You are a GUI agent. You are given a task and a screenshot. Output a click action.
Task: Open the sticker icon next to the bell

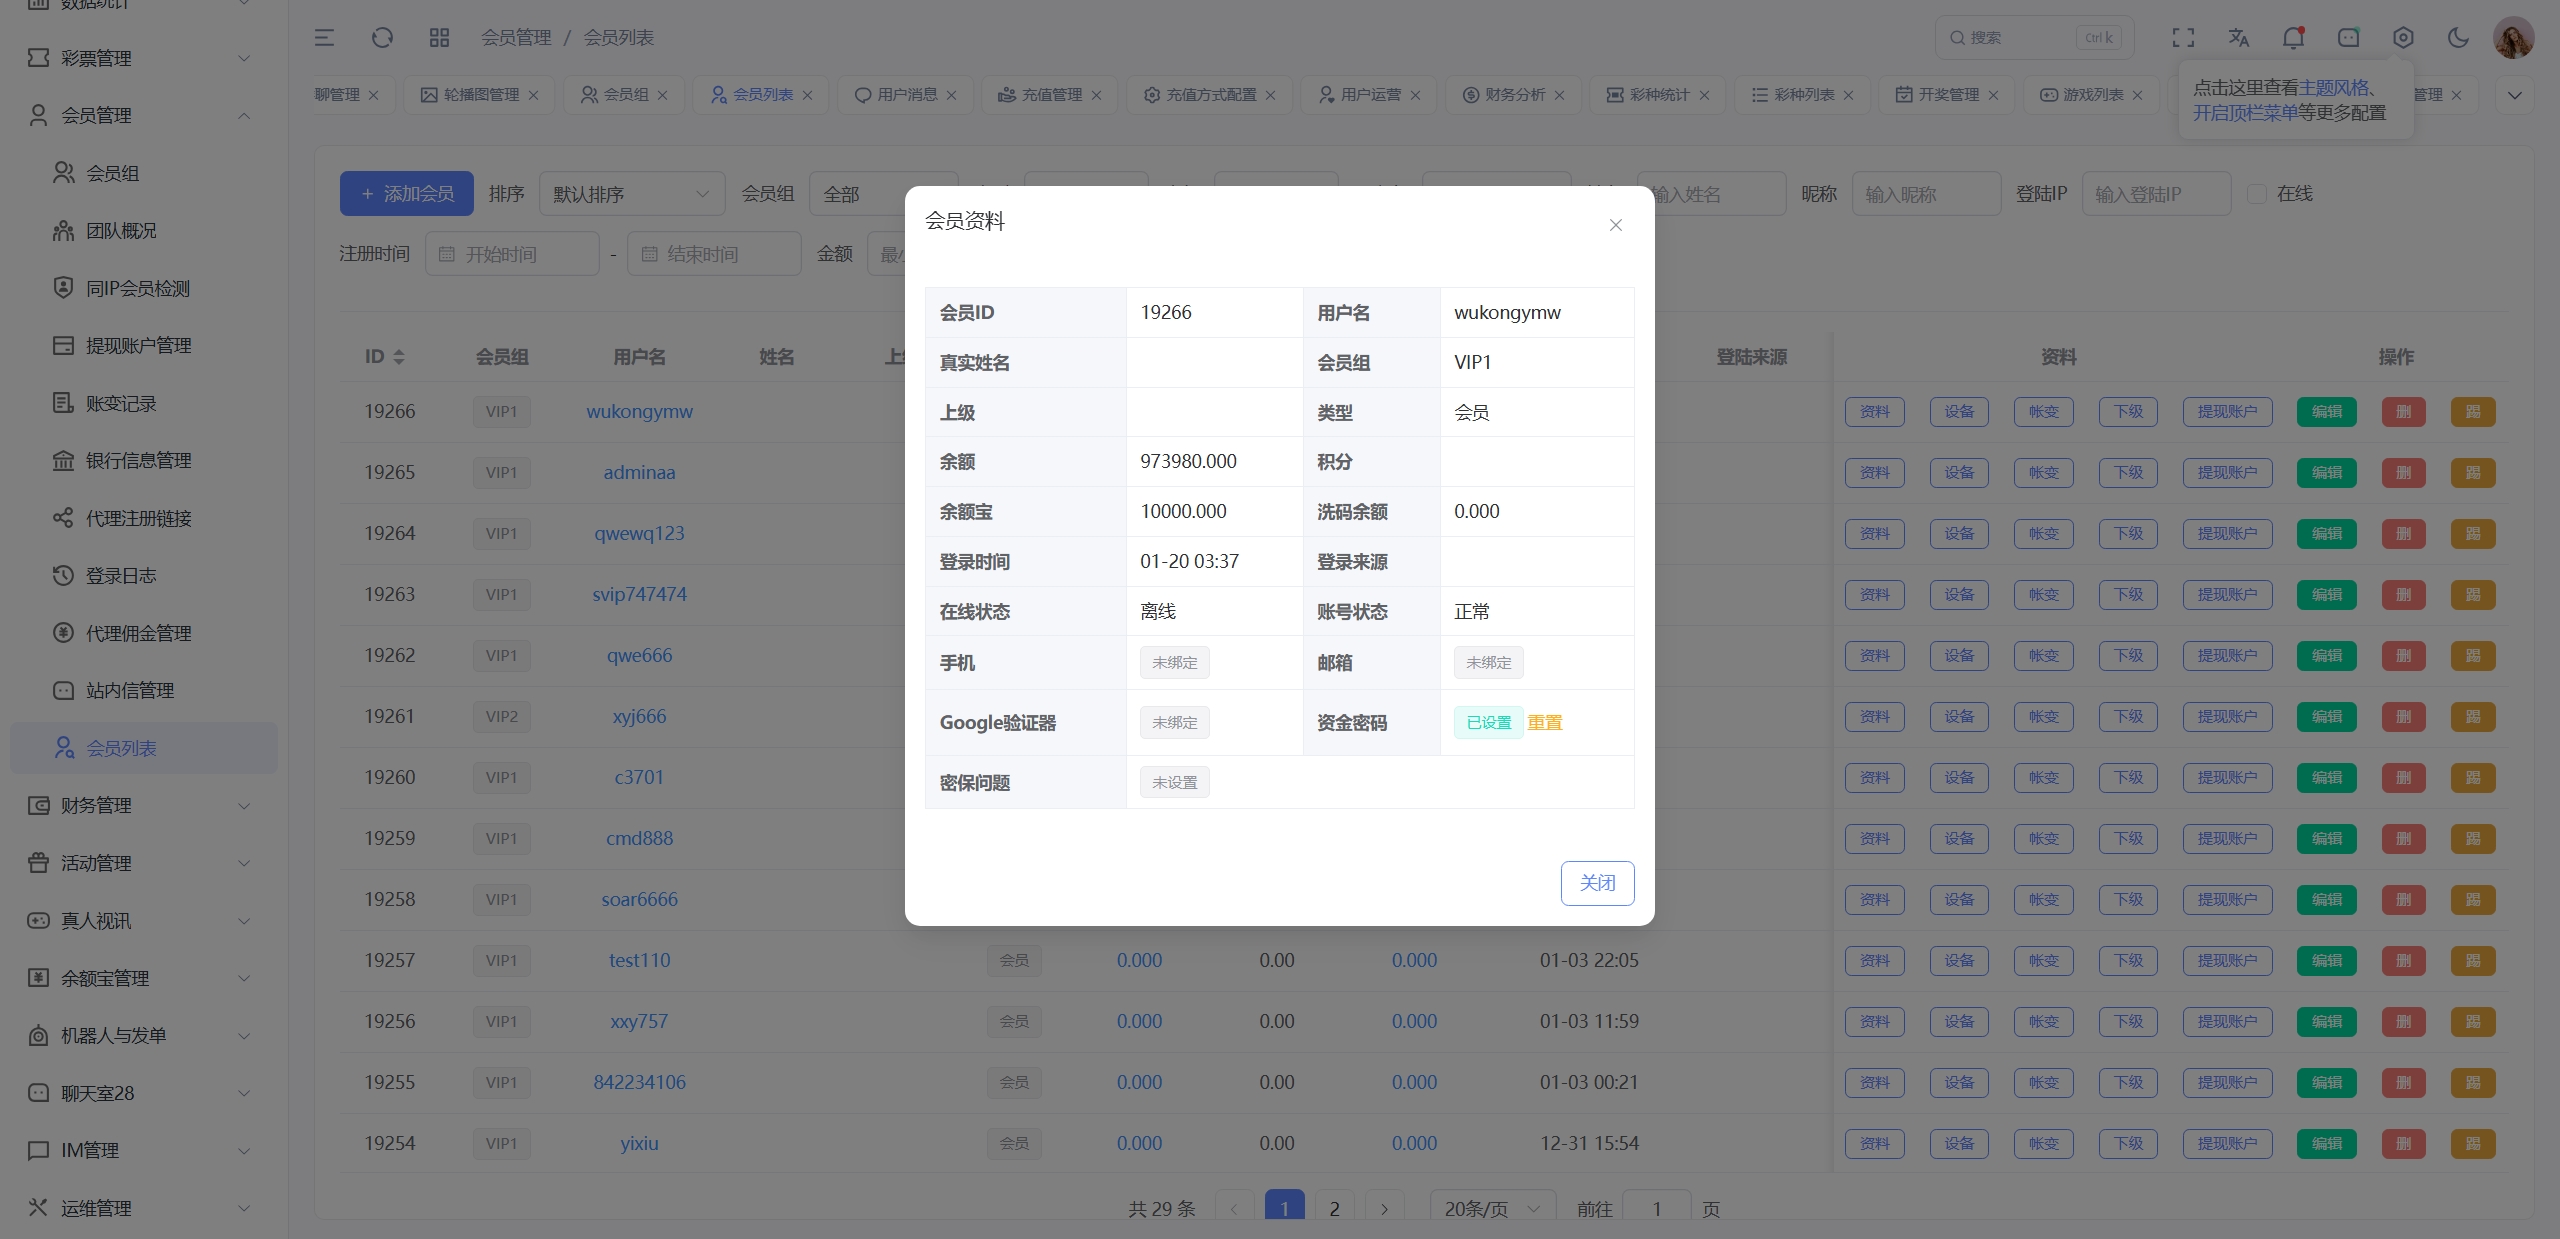[2347, 37]
